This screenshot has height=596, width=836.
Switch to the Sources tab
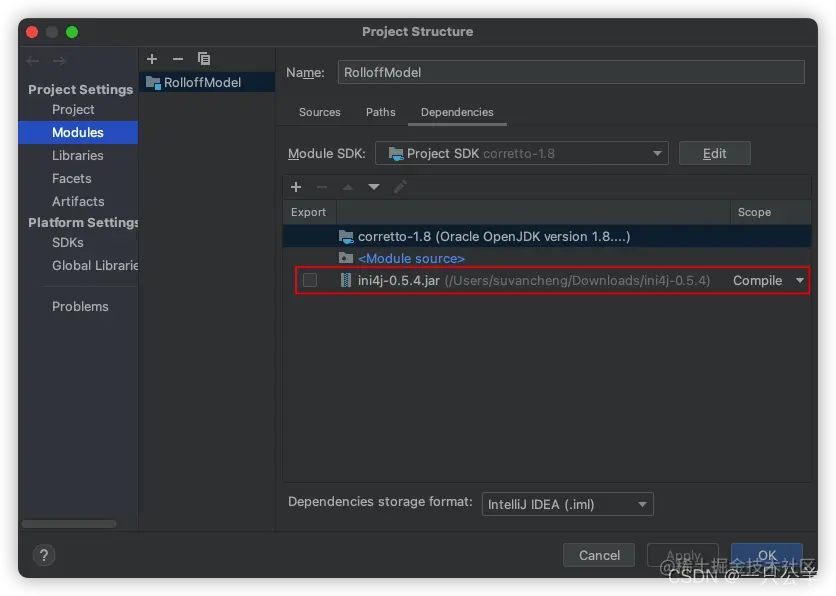coord(320,112)
